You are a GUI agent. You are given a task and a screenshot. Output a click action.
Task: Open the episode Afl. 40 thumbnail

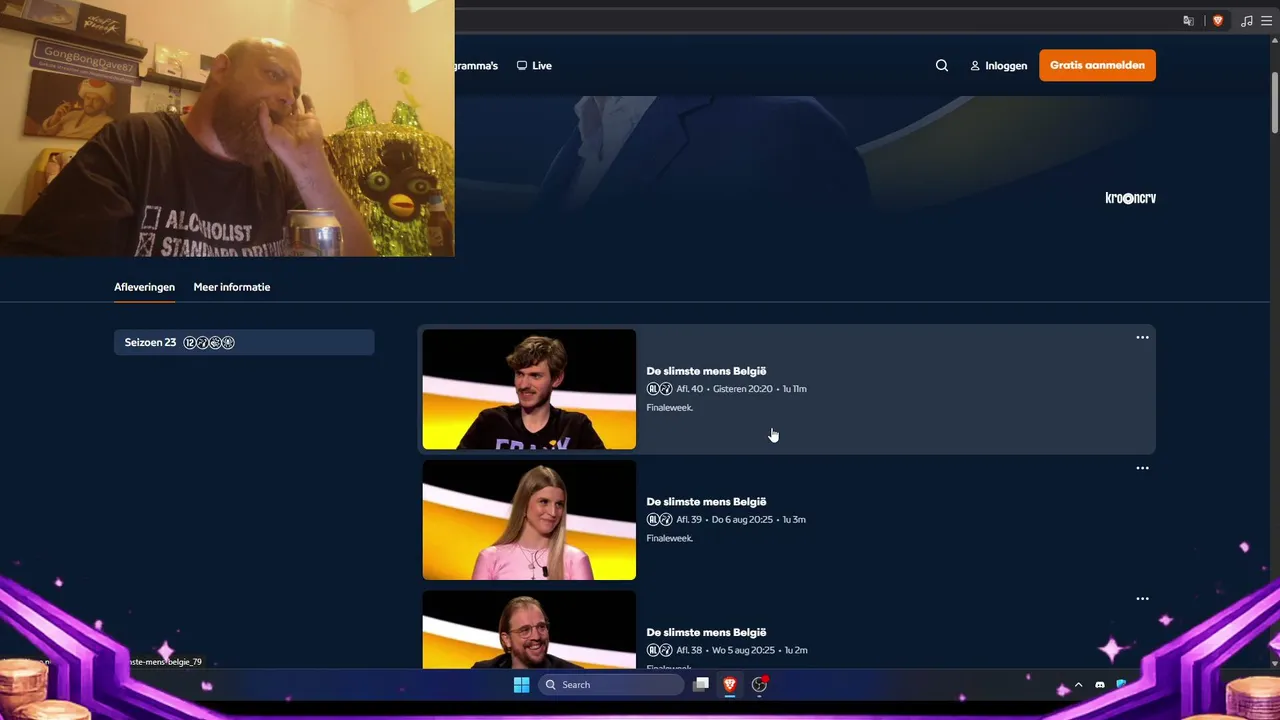[529, 389]
